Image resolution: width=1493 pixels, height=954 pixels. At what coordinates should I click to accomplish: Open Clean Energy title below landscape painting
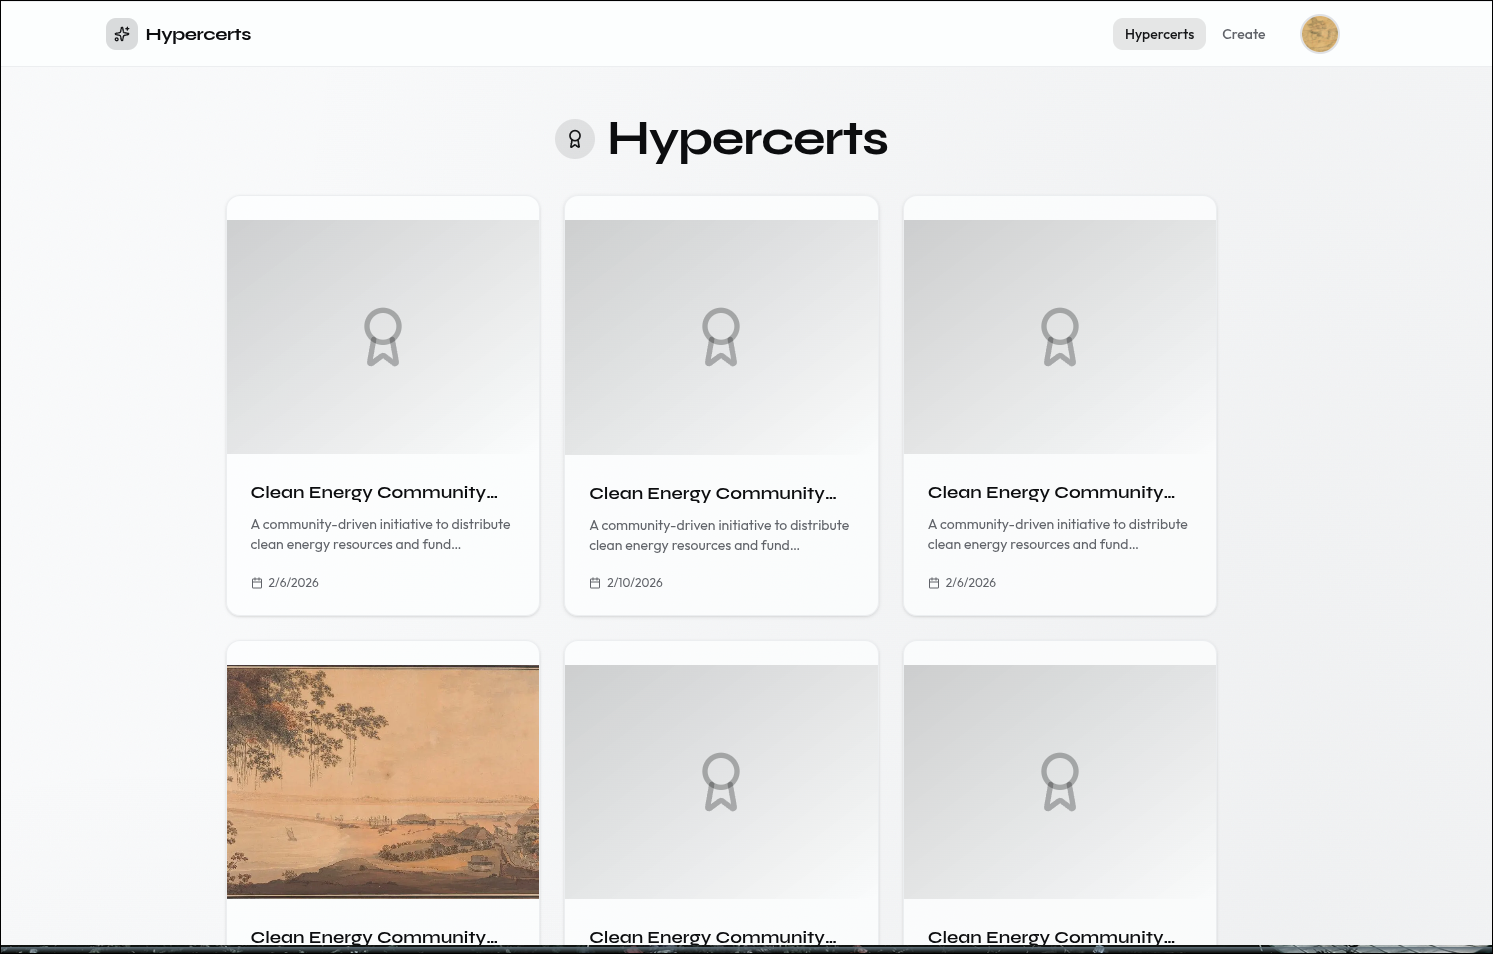(x=374, y=937)
